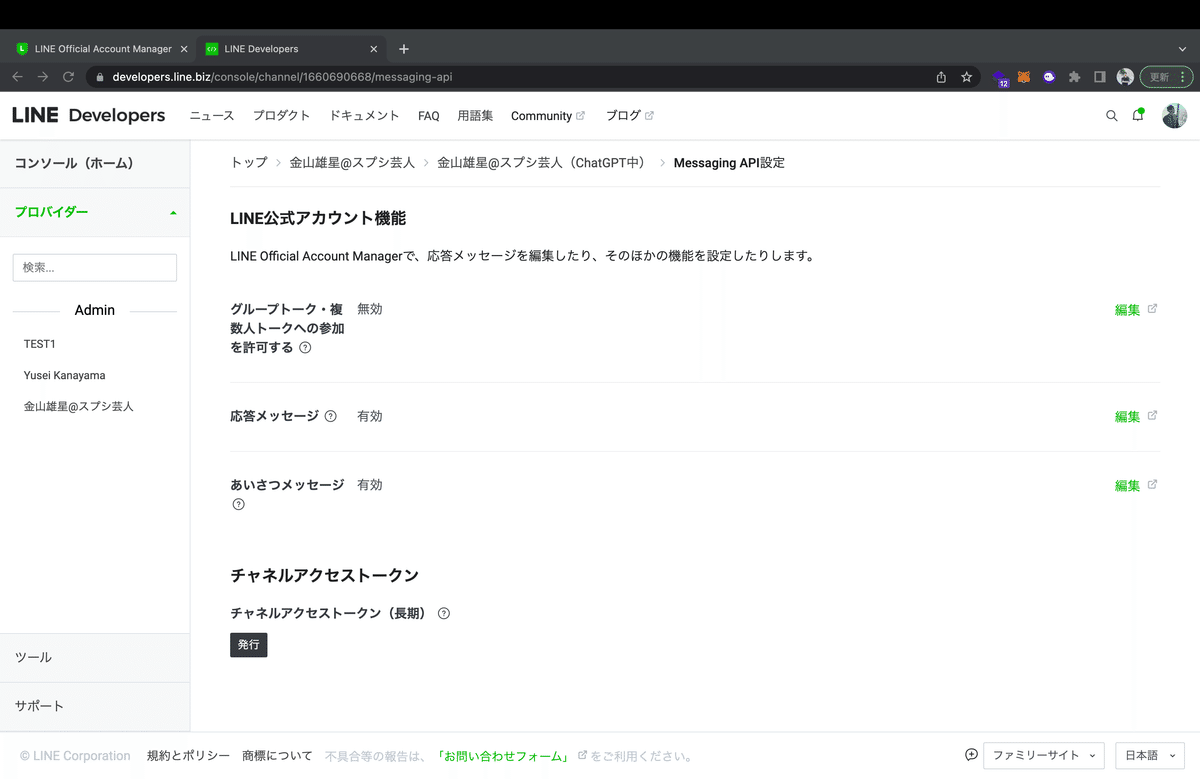
Task: Go to トップ breadcrumb
Action: [x=249, y=162]
